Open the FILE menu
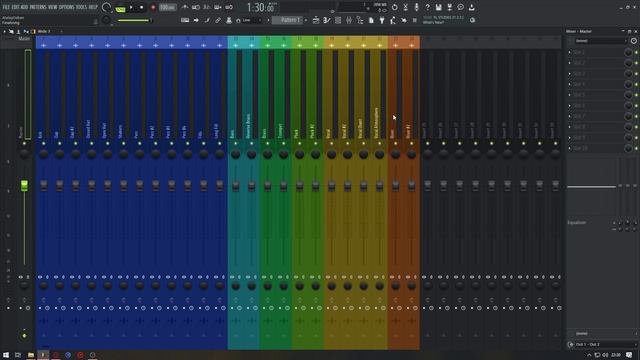The height and width of the screenshot is (360, 640). tap(6, 7)
